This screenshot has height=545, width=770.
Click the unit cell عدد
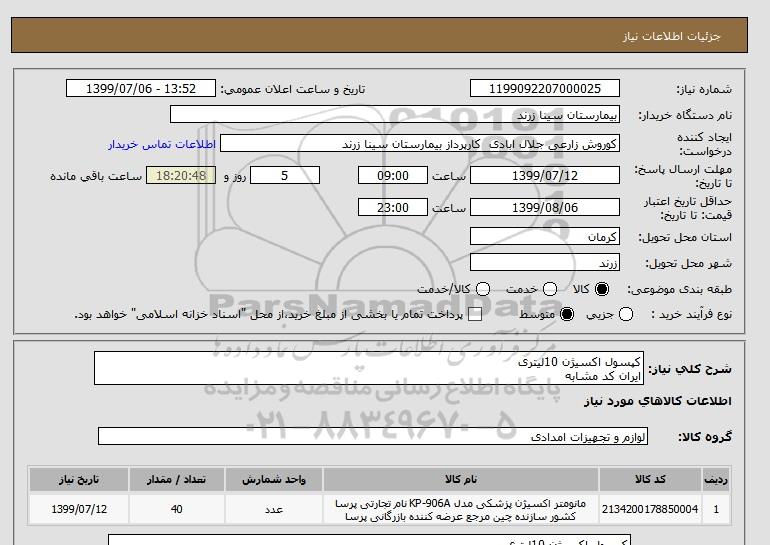274,509
